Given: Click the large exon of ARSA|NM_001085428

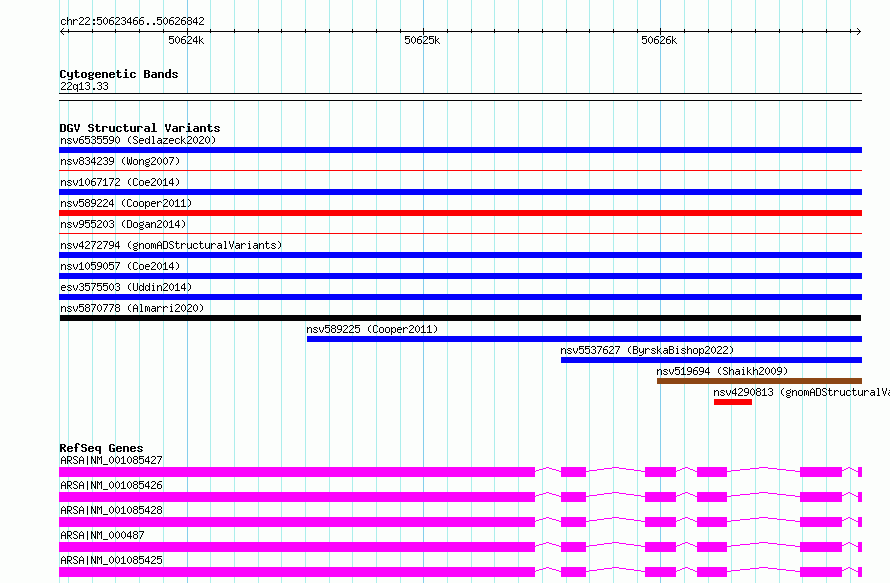Looking at the screenshot, I should [x=297, y=522].
